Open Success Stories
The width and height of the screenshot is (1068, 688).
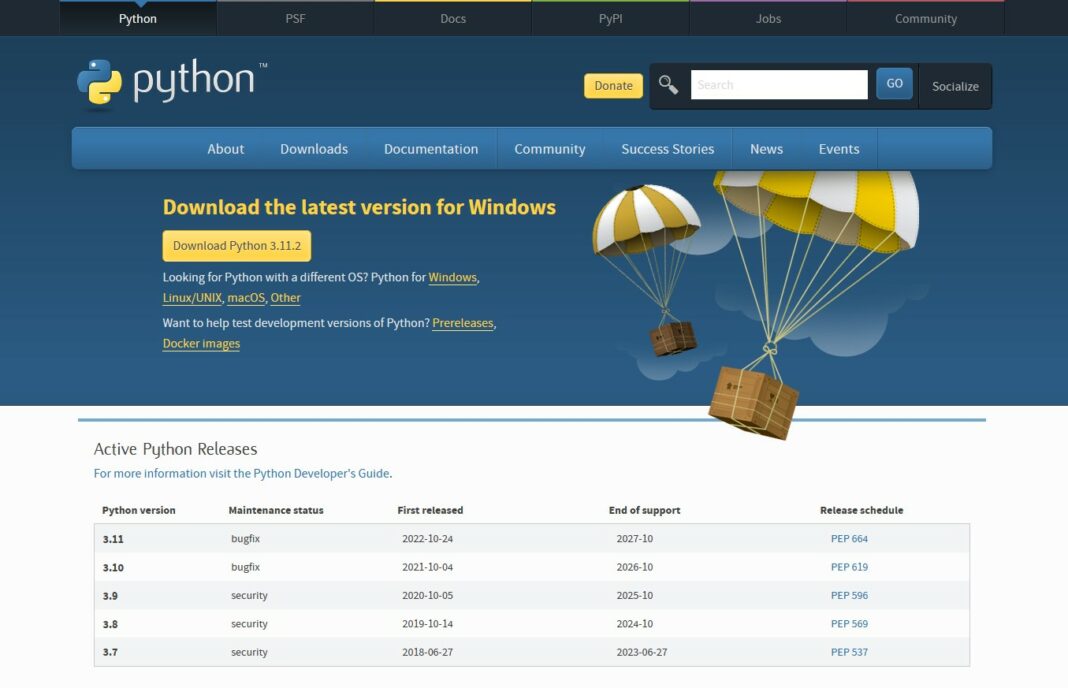[x=667, y=148]
